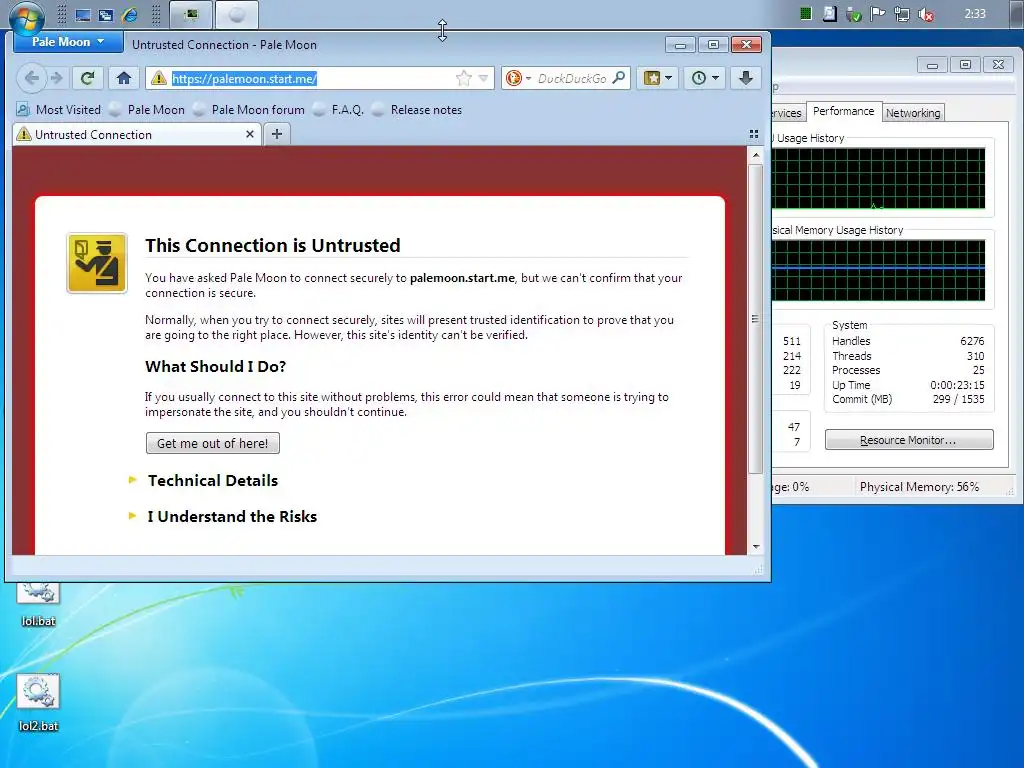Click the network tray icon

point(902,14)
